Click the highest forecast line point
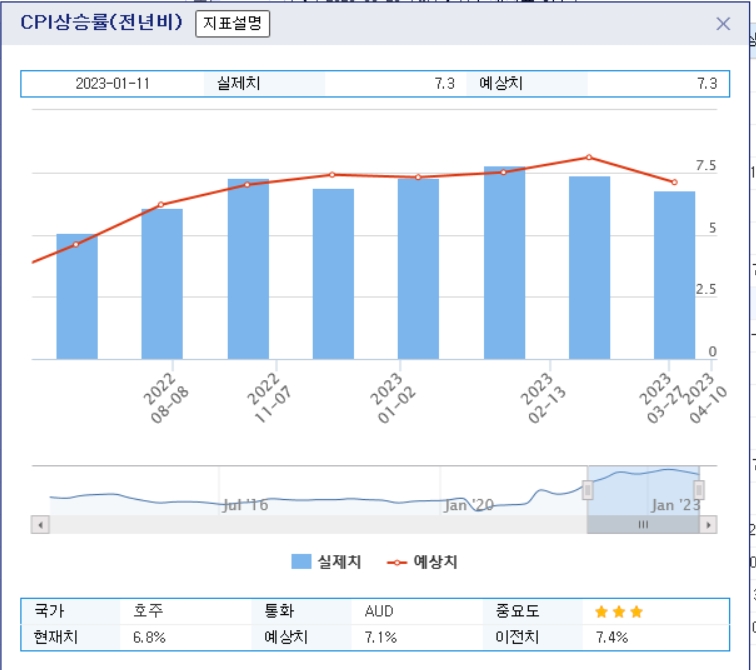Viewport: 756px width, 670px height. point(589,157)
